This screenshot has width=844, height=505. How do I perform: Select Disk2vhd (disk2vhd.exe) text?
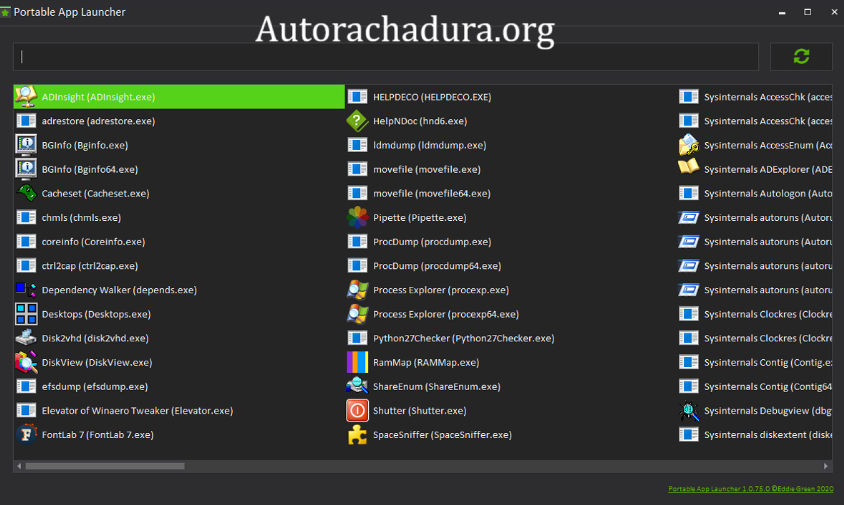pos(95,338)
